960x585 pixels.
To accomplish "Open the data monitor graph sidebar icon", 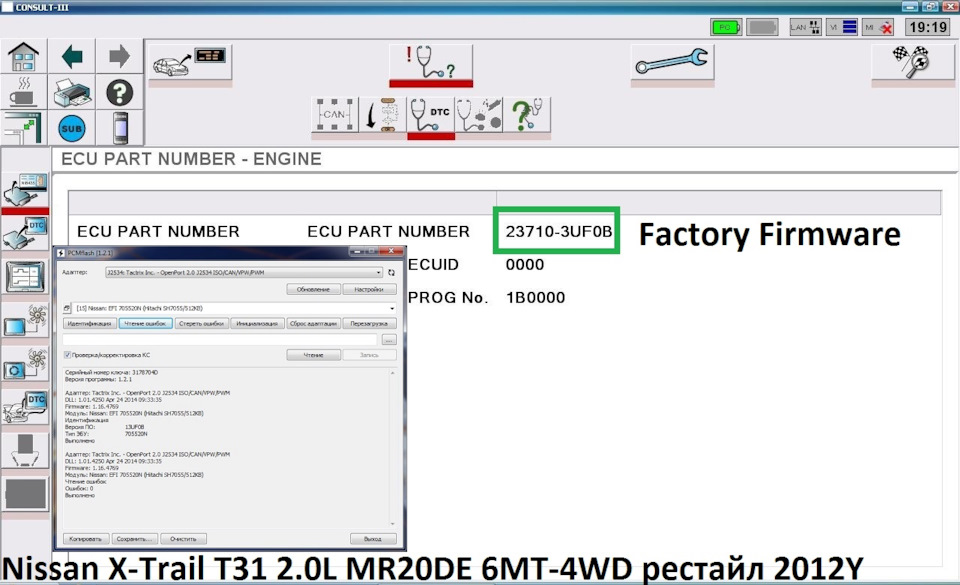I will click(25, 277).
